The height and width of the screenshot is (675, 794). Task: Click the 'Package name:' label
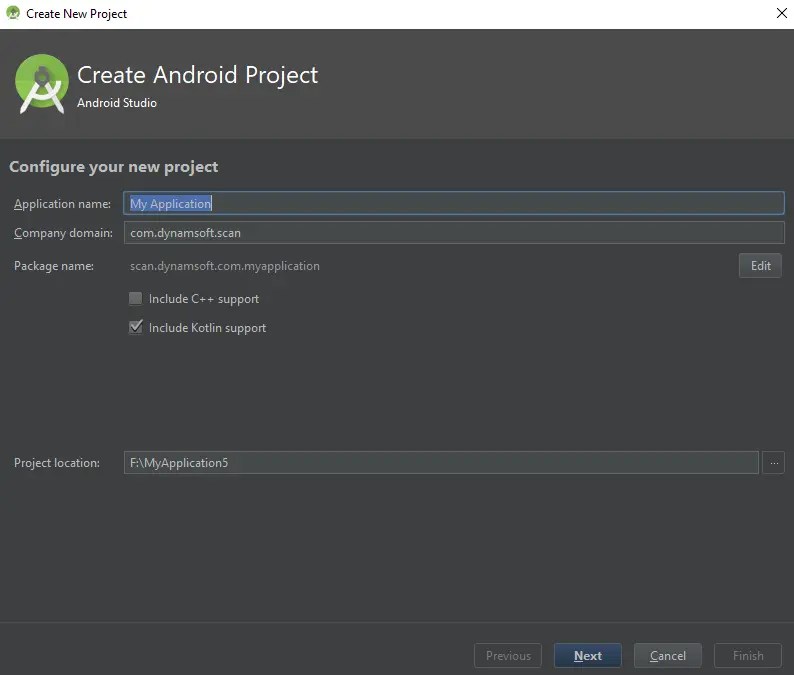click(x=54, y=266)
